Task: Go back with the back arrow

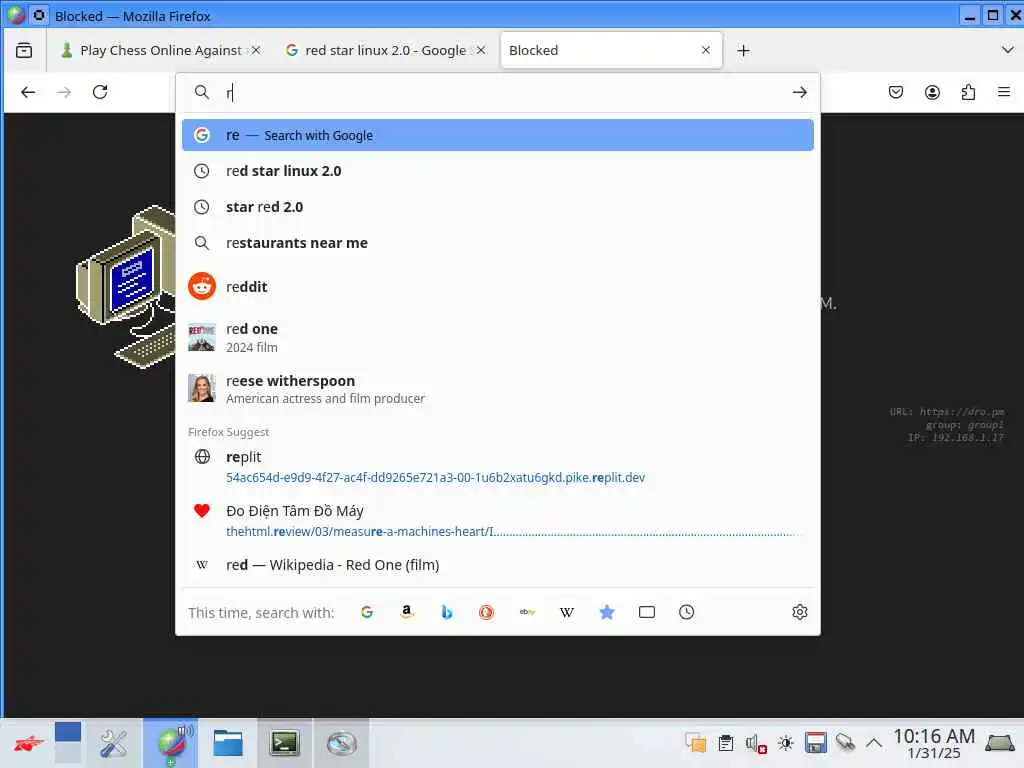Action: (28, 92)
